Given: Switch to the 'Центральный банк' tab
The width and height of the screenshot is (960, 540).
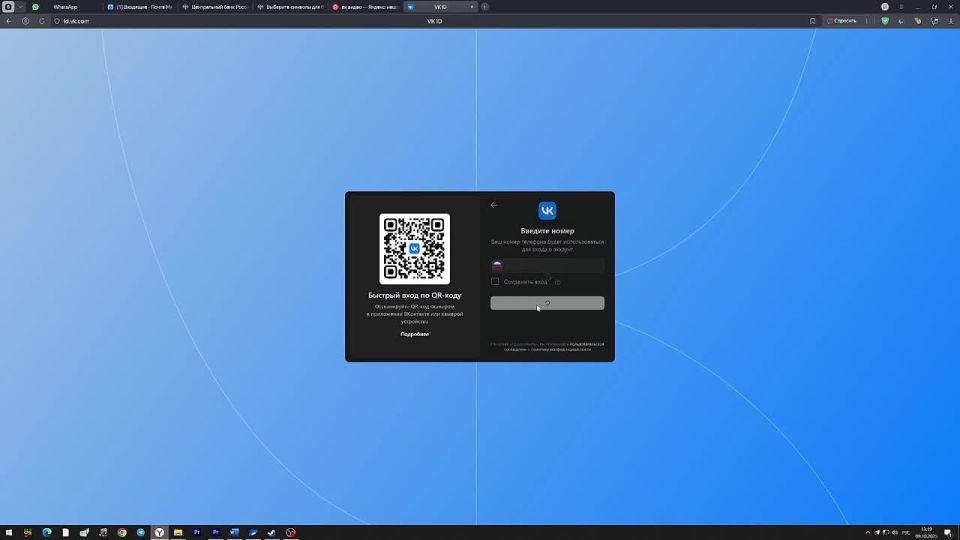Looking at the screenshot, I should (215, 7).
